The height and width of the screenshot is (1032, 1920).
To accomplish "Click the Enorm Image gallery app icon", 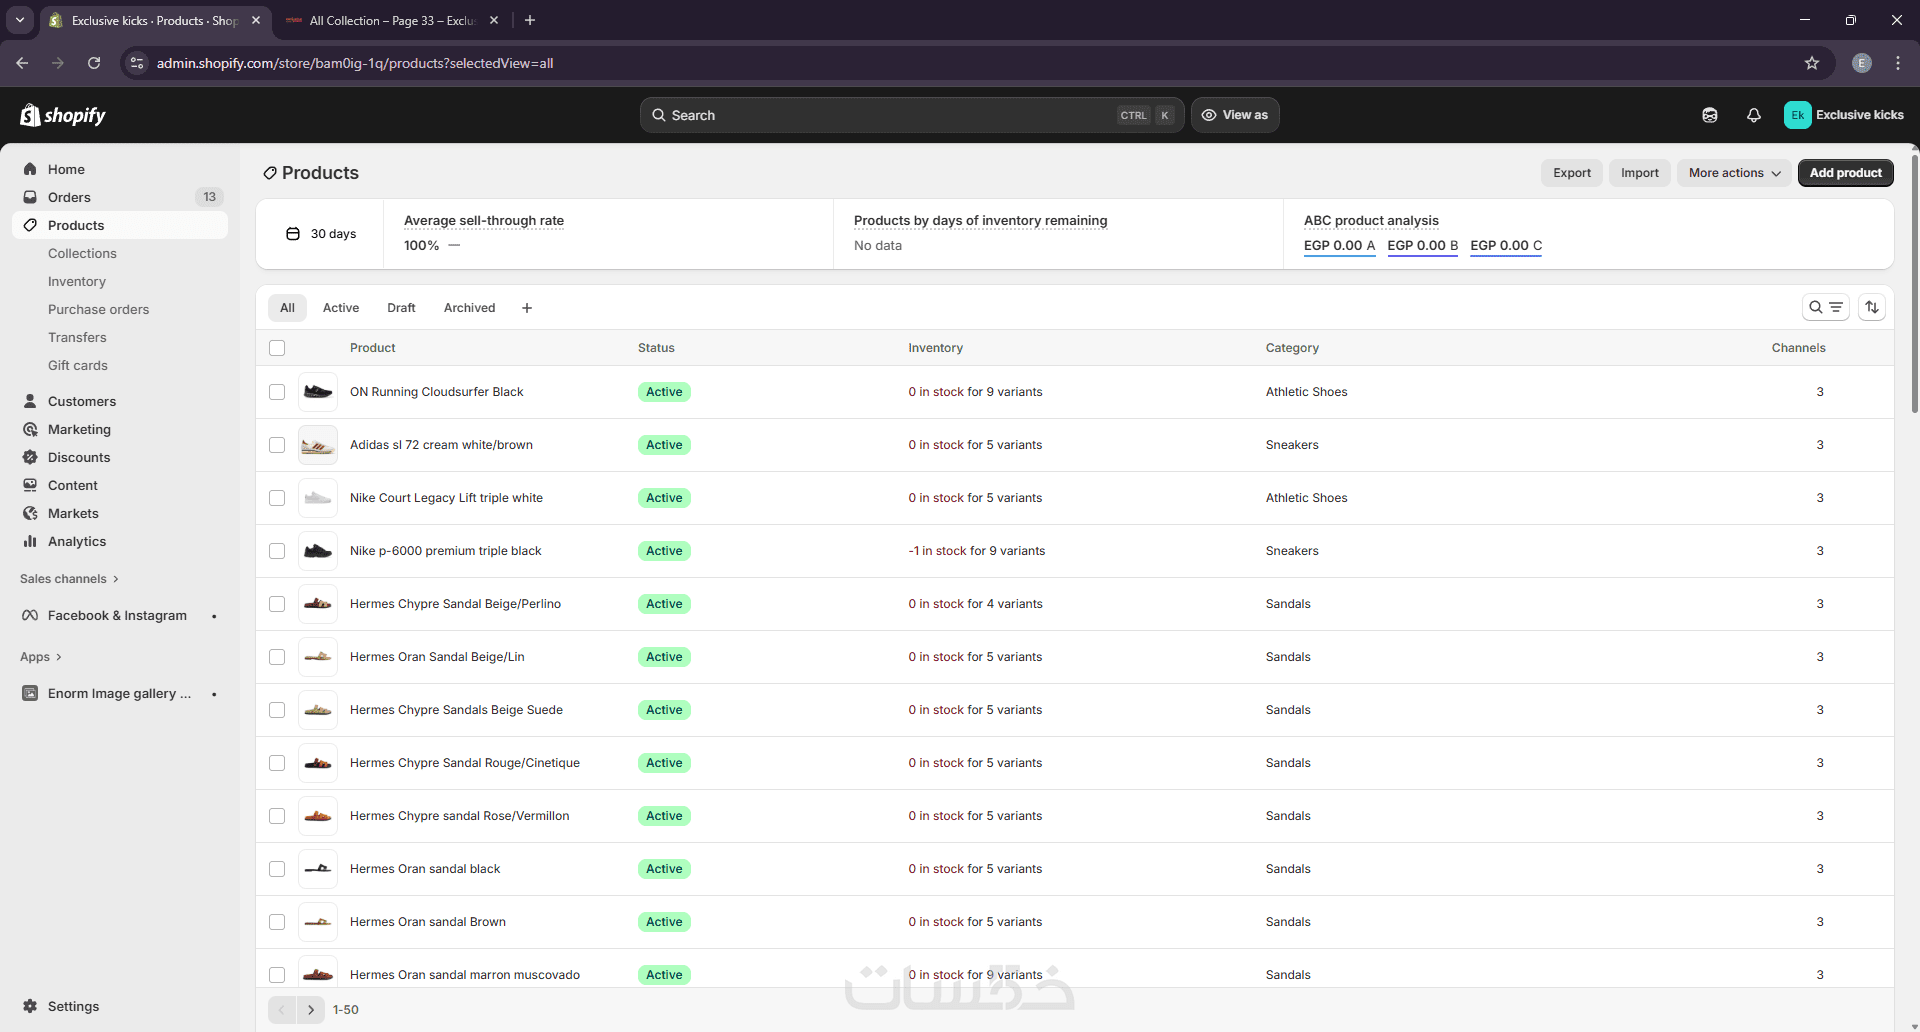I will click(x=30, y=693).
